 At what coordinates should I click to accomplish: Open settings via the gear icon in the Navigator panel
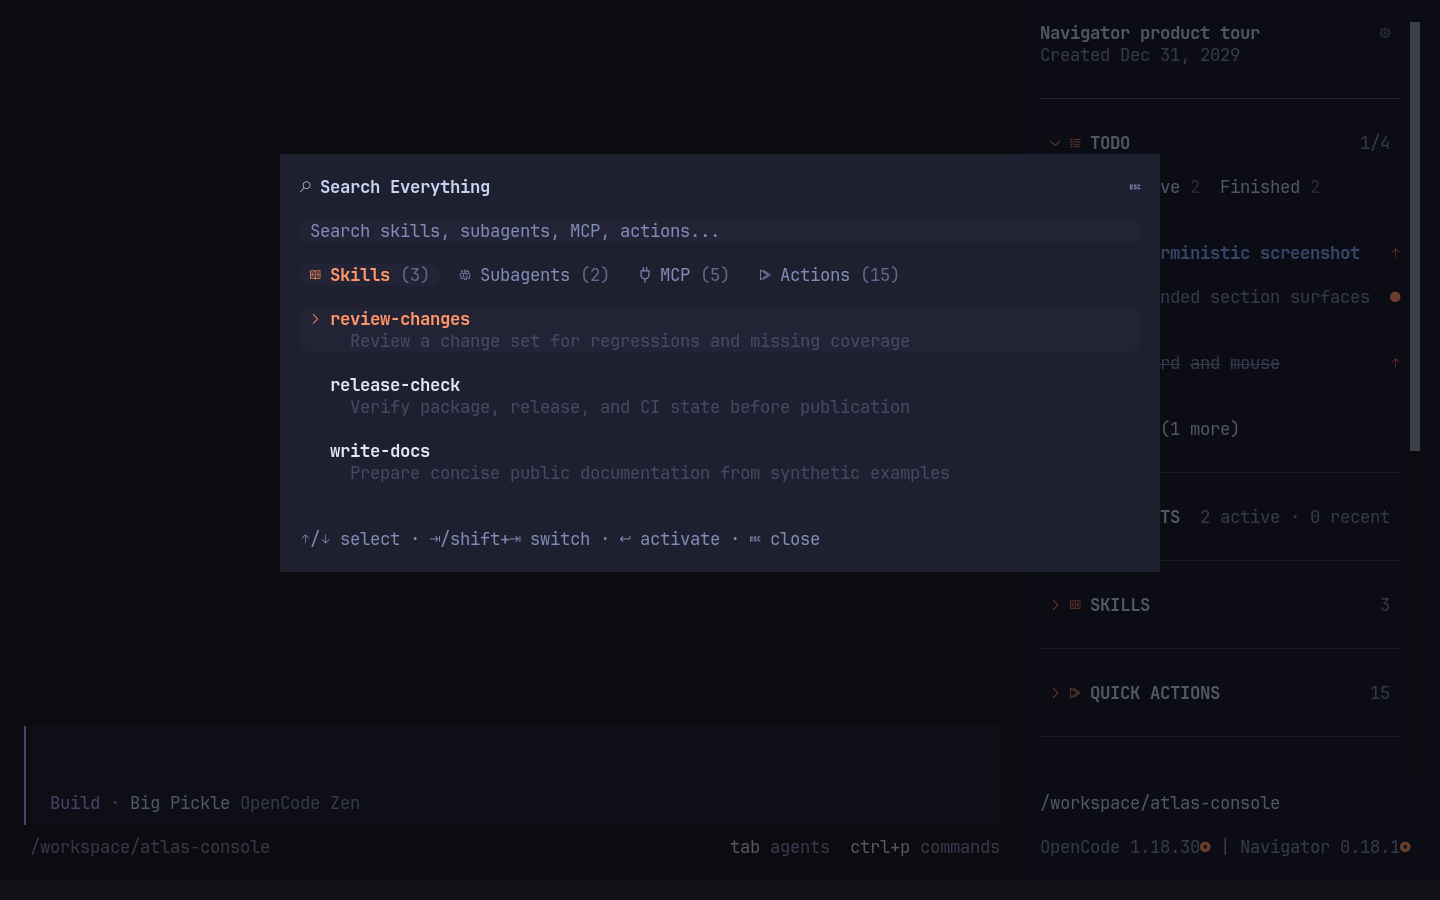(1385, 33)
